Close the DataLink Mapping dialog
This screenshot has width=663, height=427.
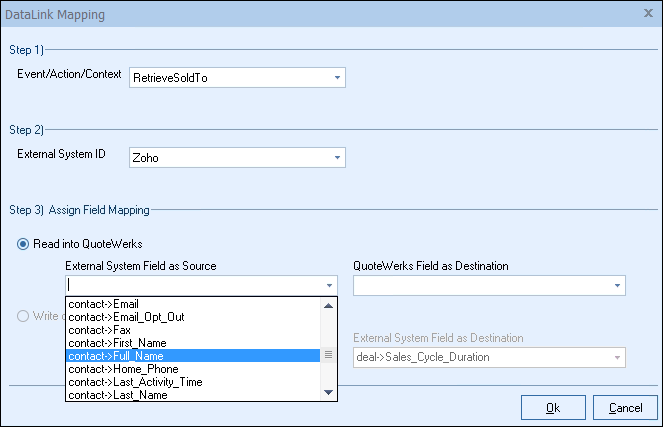click(x=647, y=15)
